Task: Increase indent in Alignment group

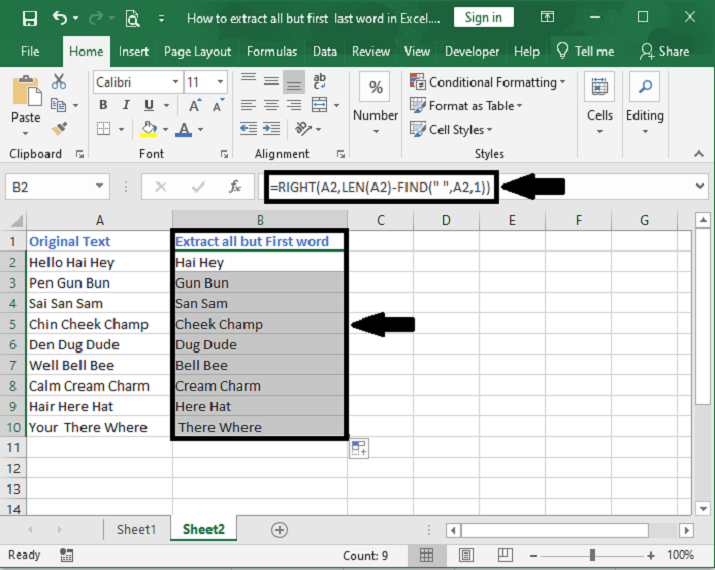Action: click(x=272, y=129)
